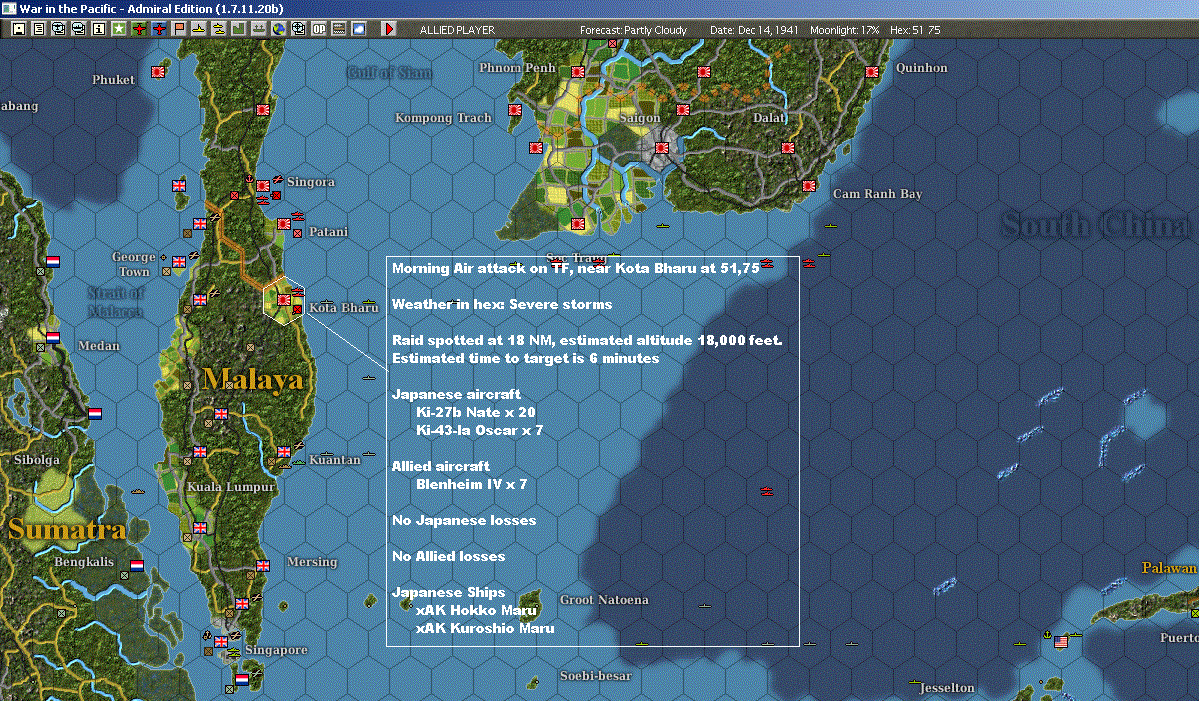1199x701 pixels.
Task: Select the Dutch flag near Sibolga
Action: [x=95, y=414]
